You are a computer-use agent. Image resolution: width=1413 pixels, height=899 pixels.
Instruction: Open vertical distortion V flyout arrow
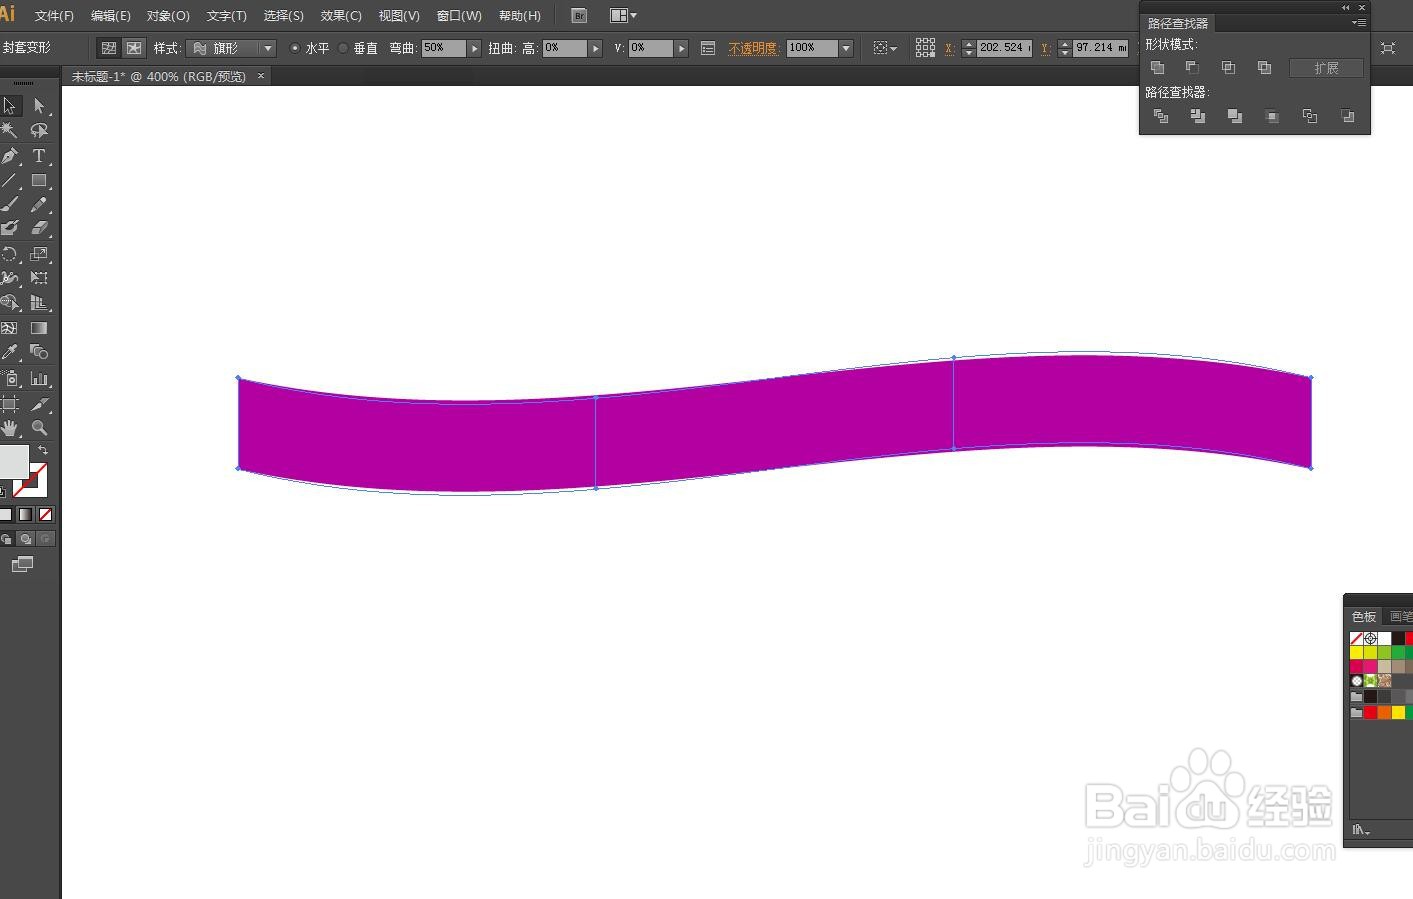click(682, 48)
